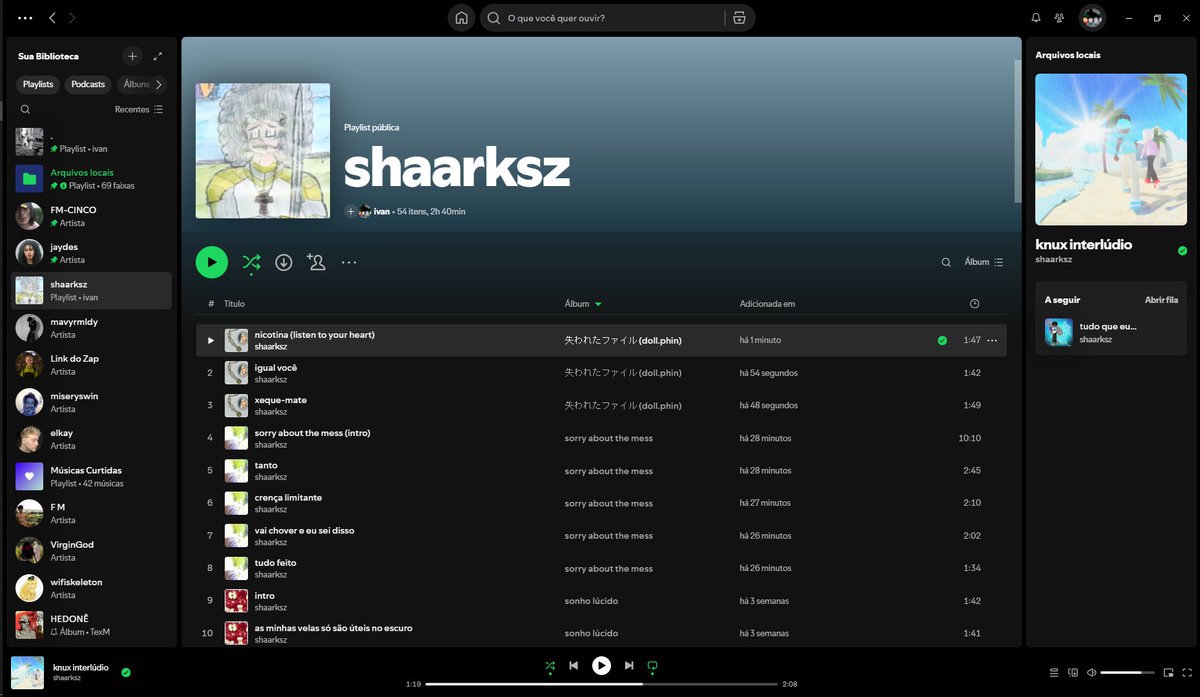Search within the library magnifier icon
1200x697 pixels.
[26, 109]
